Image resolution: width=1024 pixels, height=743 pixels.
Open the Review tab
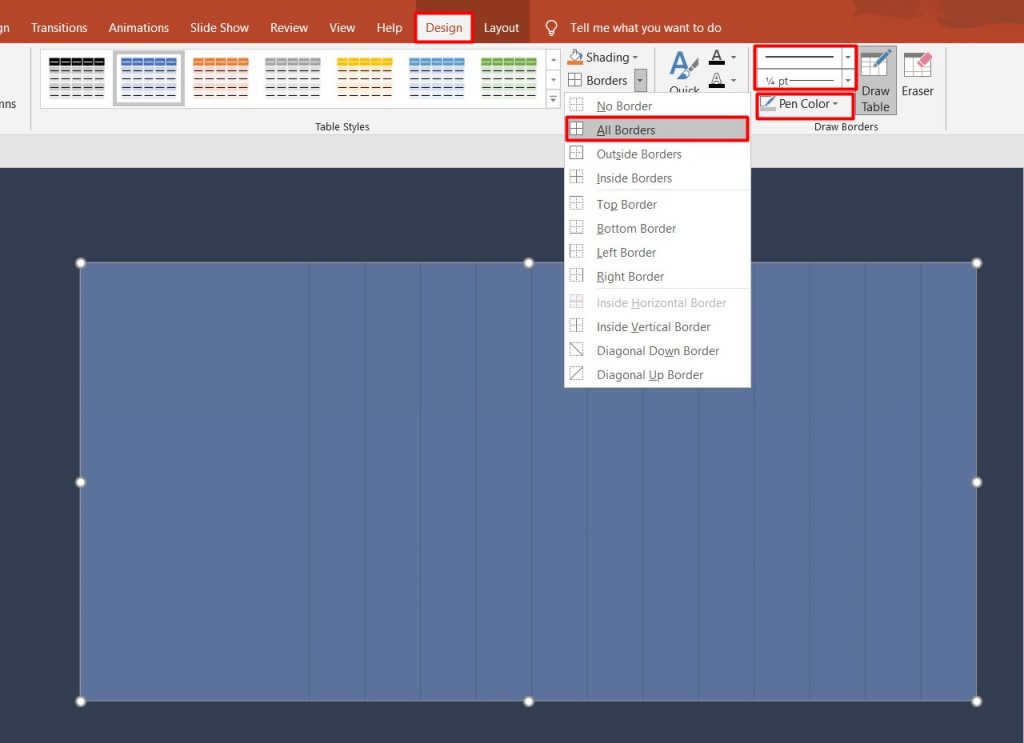tap(289, 27)
